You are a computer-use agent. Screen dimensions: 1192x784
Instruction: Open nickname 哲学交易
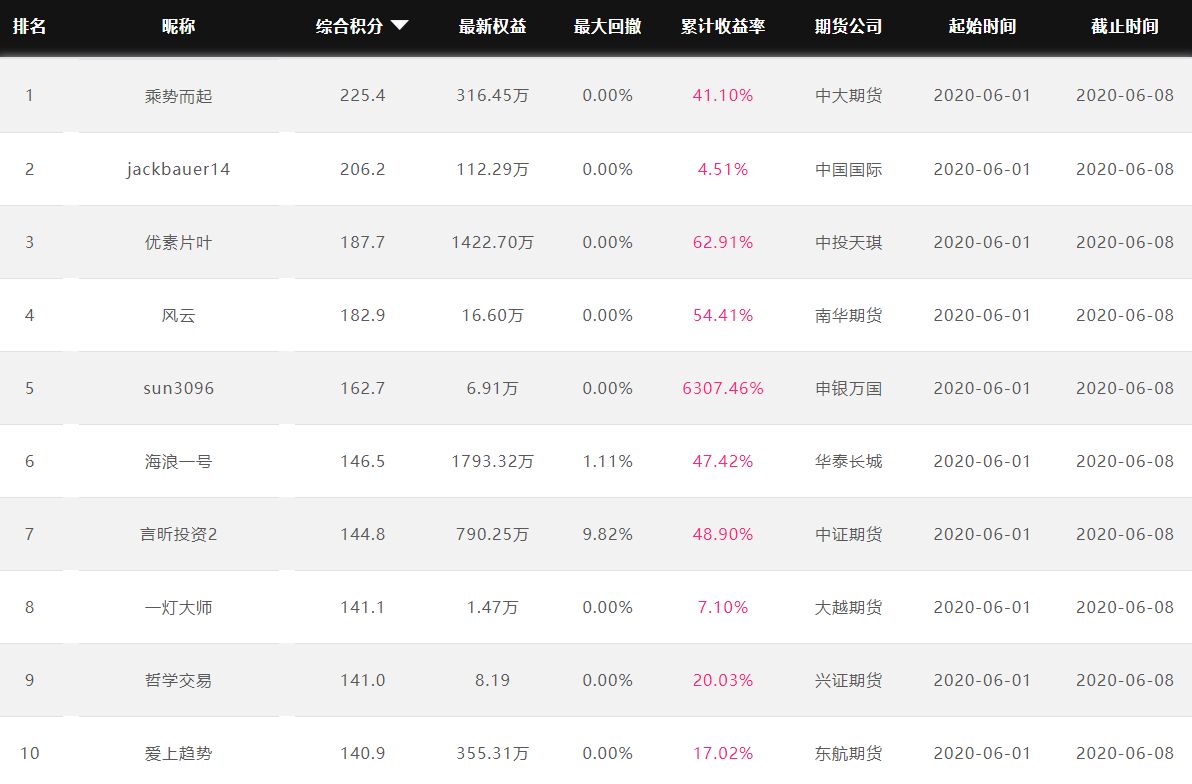click(x=179, y=681)
